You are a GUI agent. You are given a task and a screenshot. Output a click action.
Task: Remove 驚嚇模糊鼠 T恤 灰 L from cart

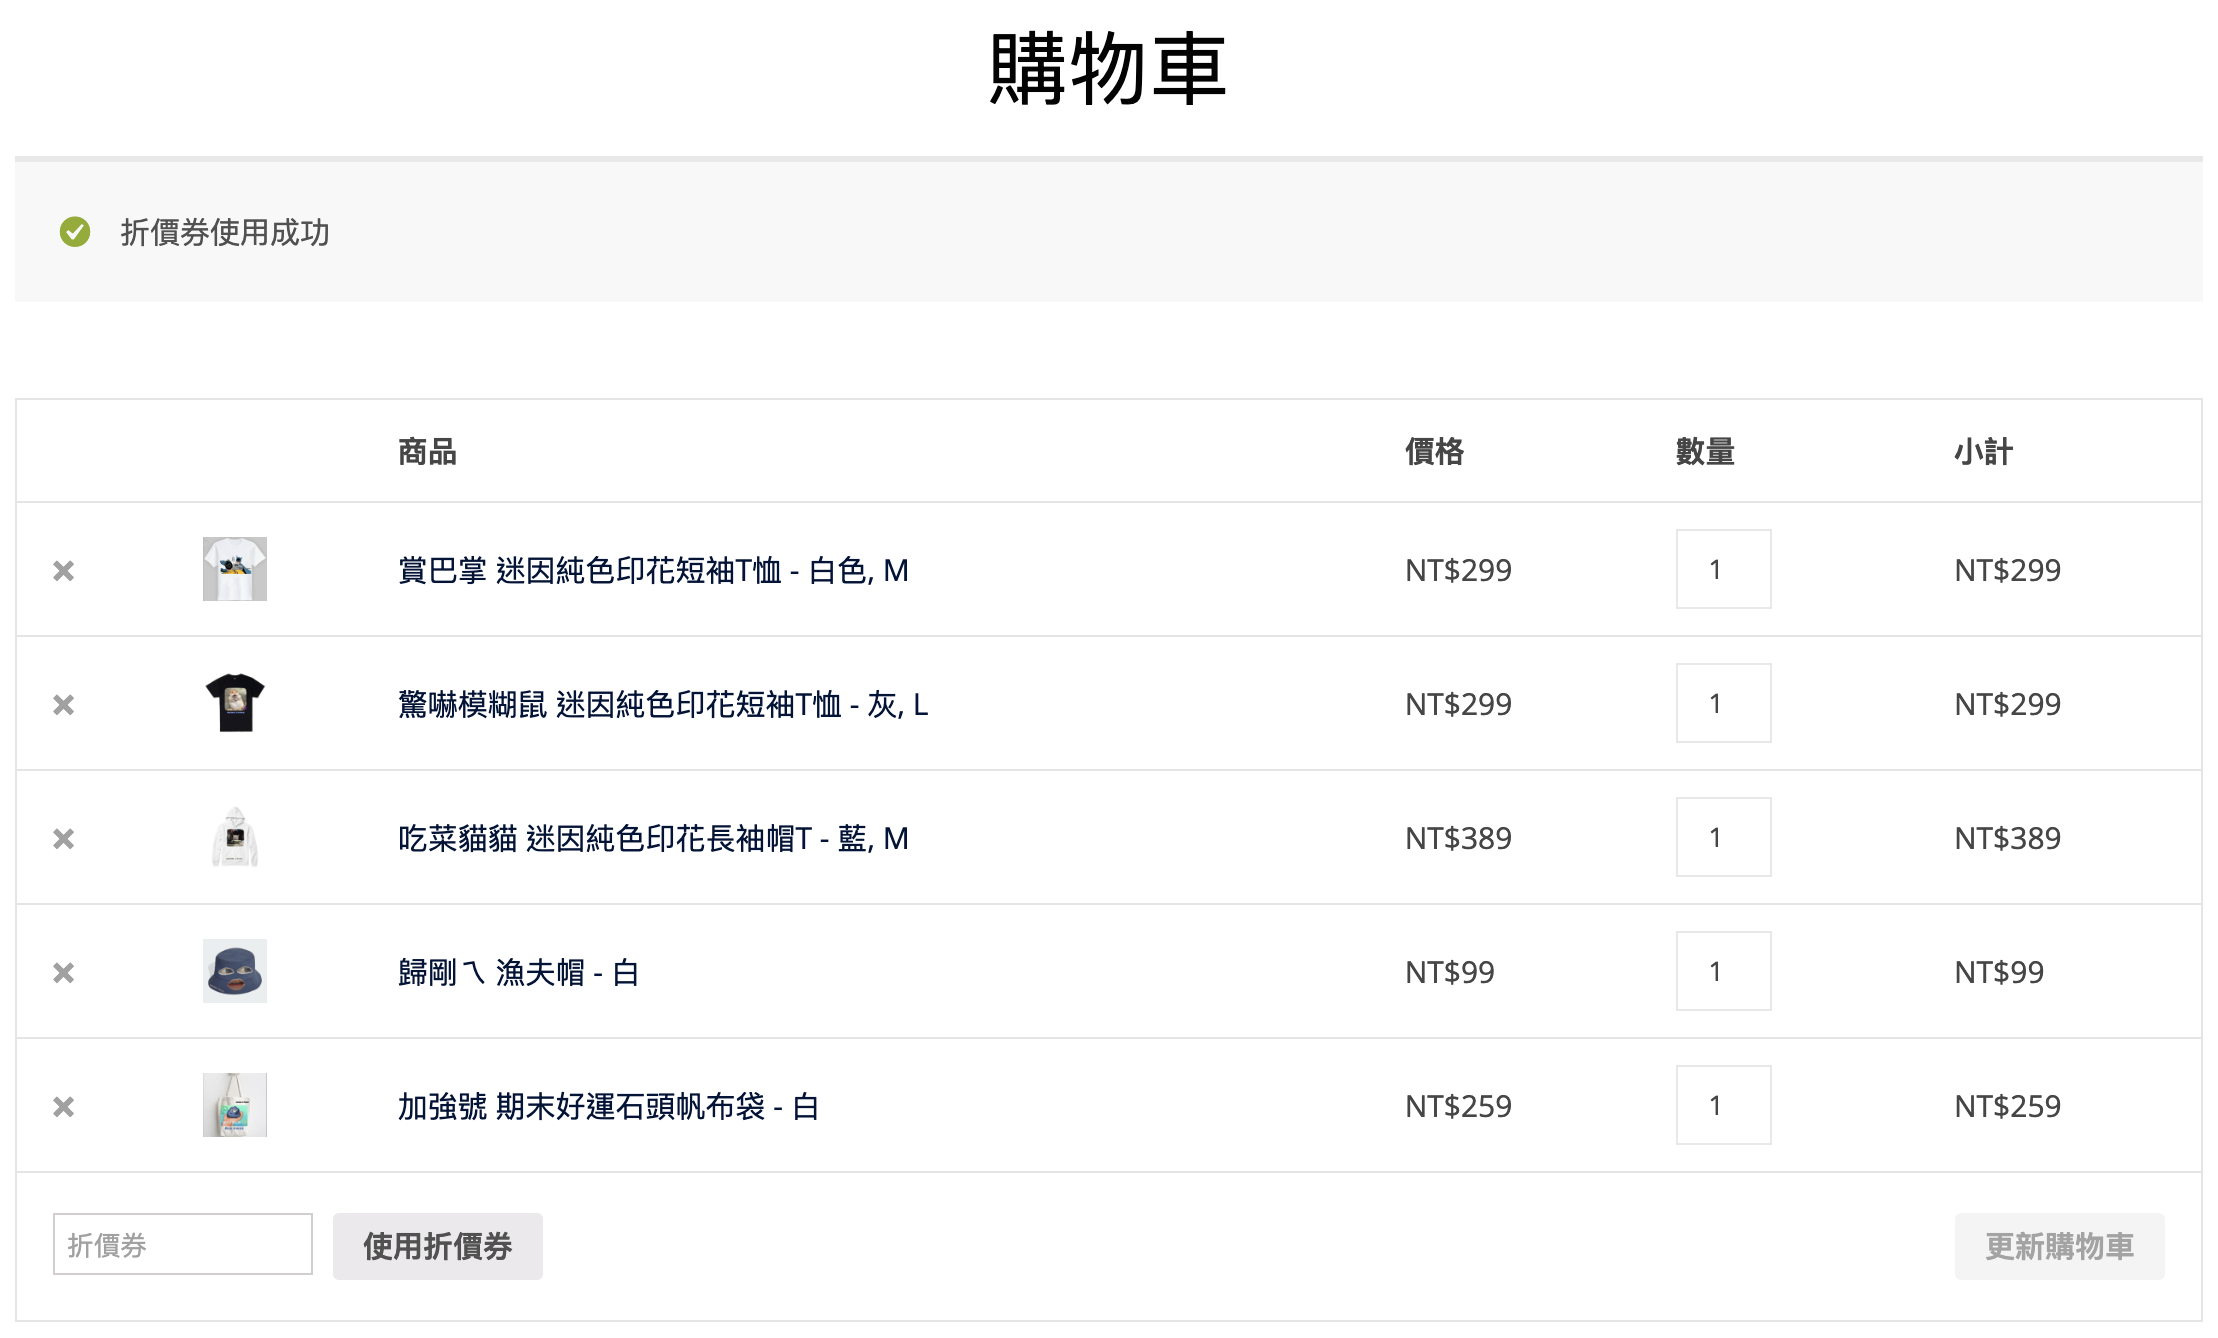[x=64, y=705]
